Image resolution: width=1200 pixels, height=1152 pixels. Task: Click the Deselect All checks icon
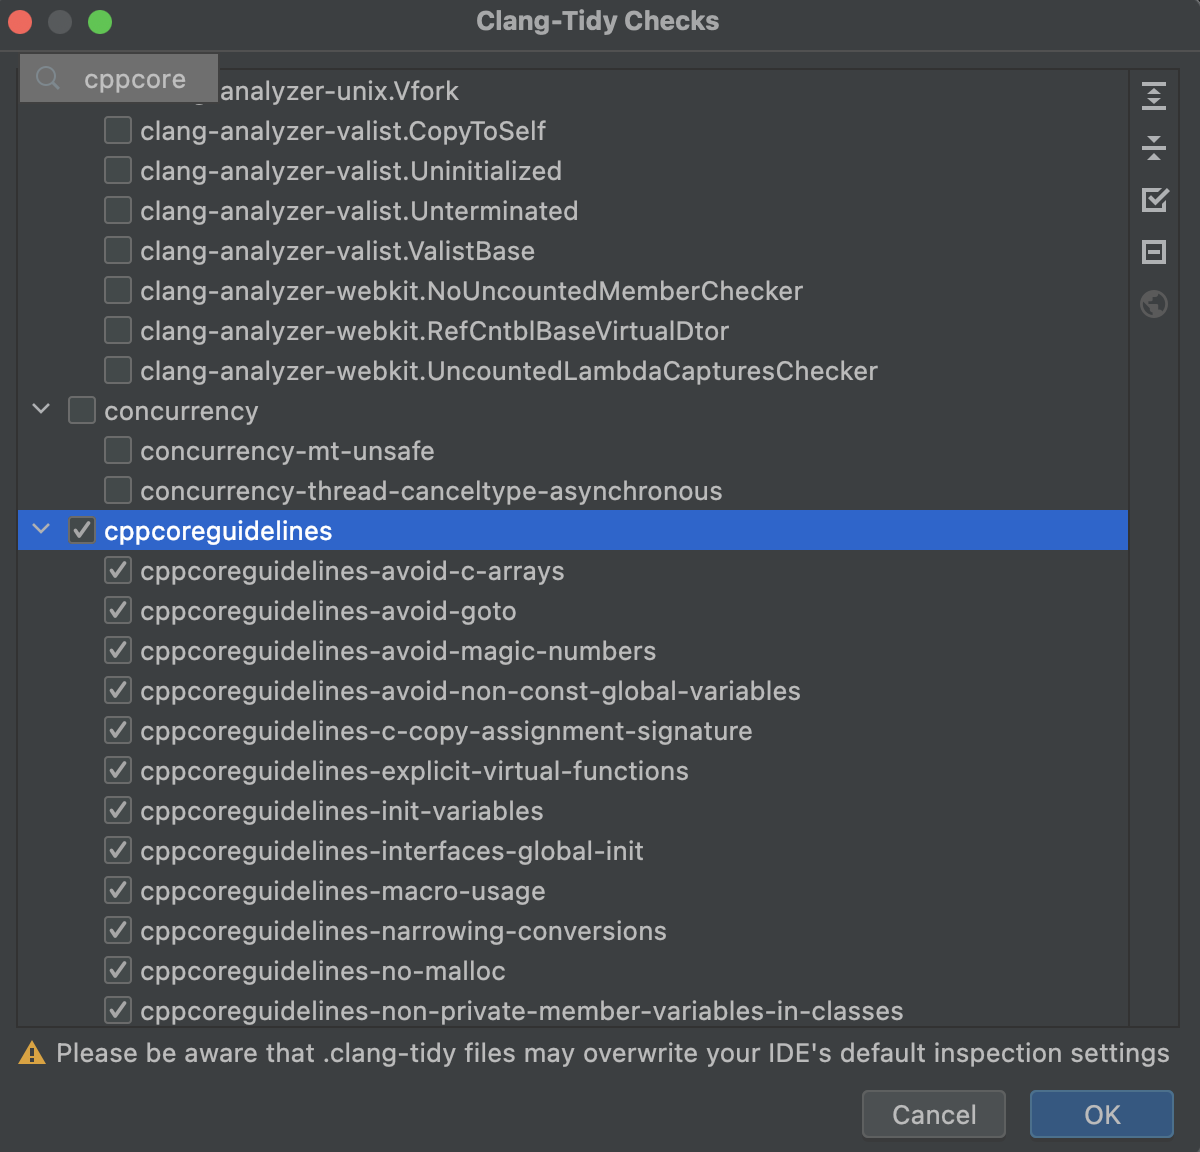pyautogui.click(x=1154, y=252)
